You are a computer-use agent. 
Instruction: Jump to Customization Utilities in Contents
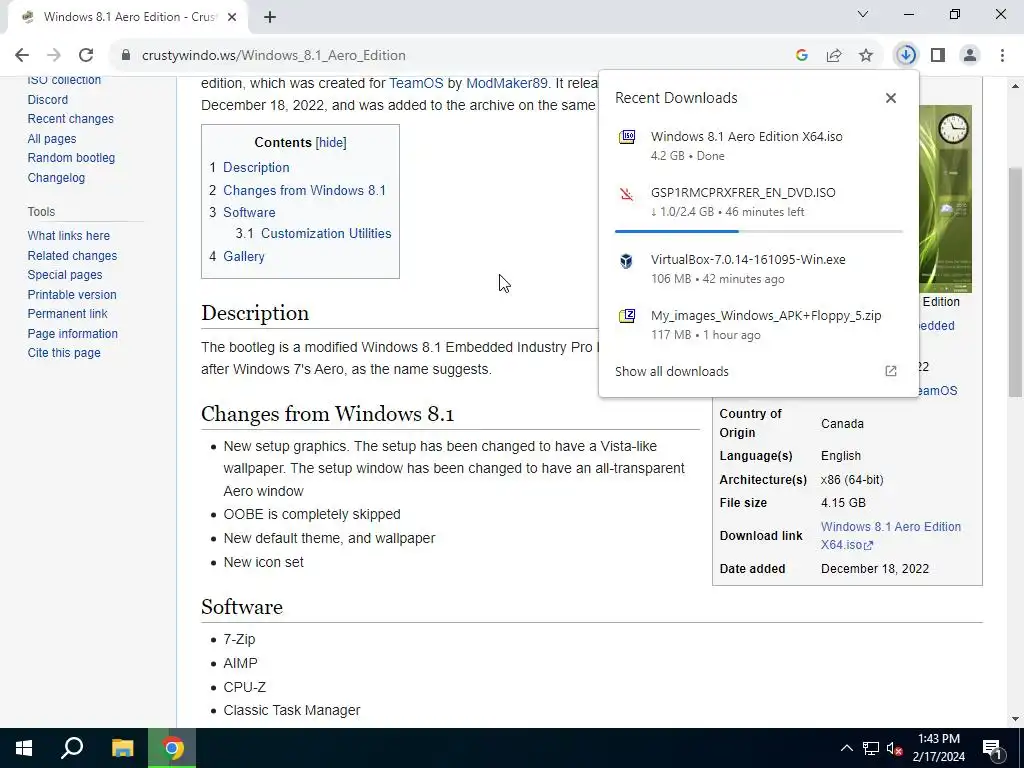326,234
